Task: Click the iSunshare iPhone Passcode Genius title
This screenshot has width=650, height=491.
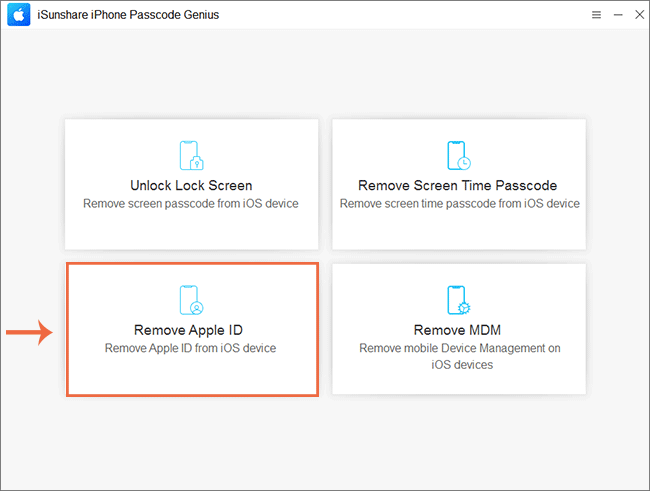Action: (x=128, y=15)
